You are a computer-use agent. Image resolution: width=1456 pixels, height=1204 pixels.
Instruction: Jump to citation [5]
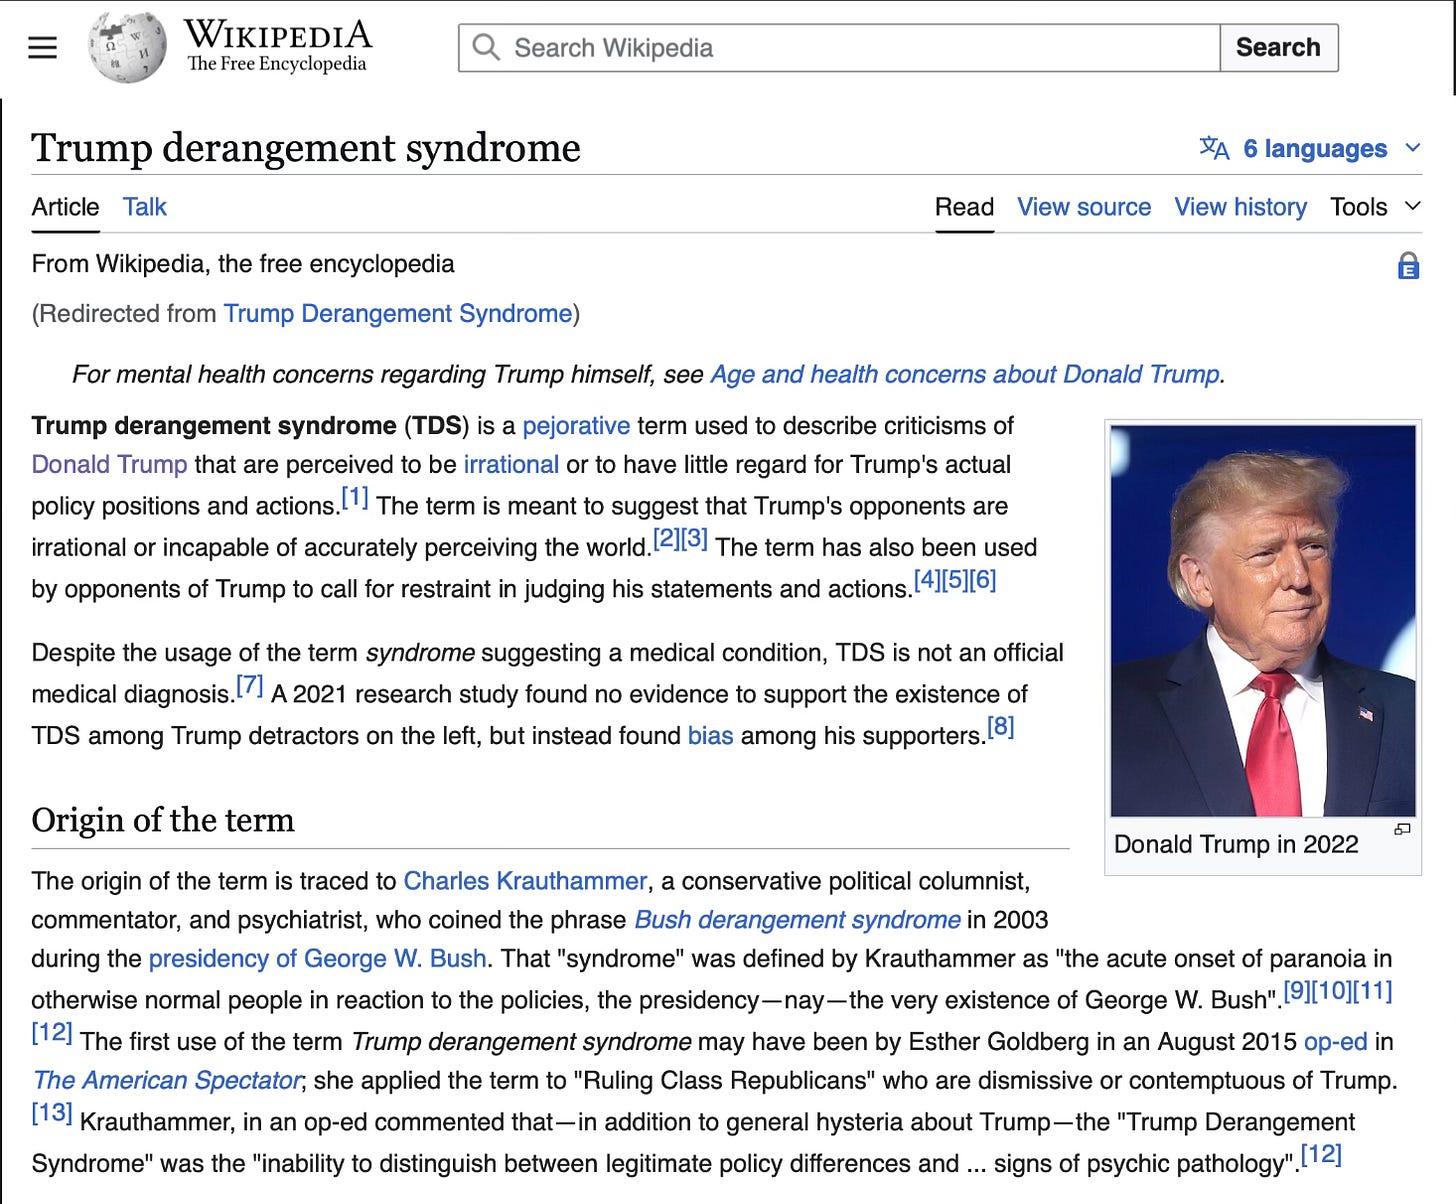point(955,580)
